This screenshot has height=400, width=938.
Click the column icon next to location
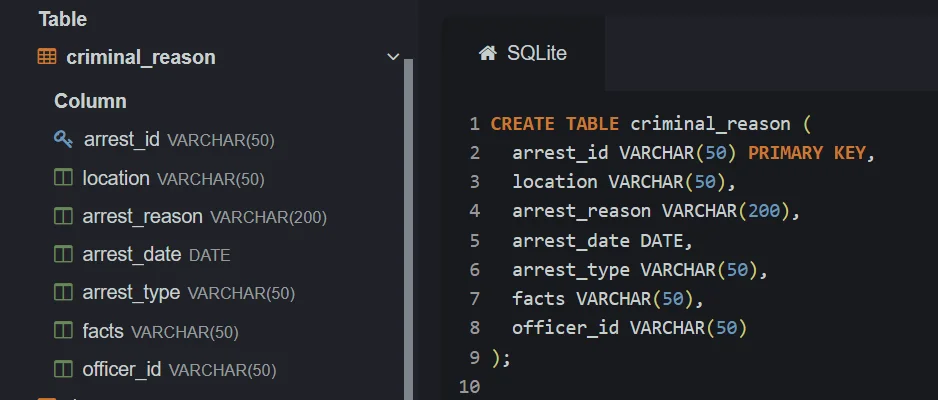[63, 178]
